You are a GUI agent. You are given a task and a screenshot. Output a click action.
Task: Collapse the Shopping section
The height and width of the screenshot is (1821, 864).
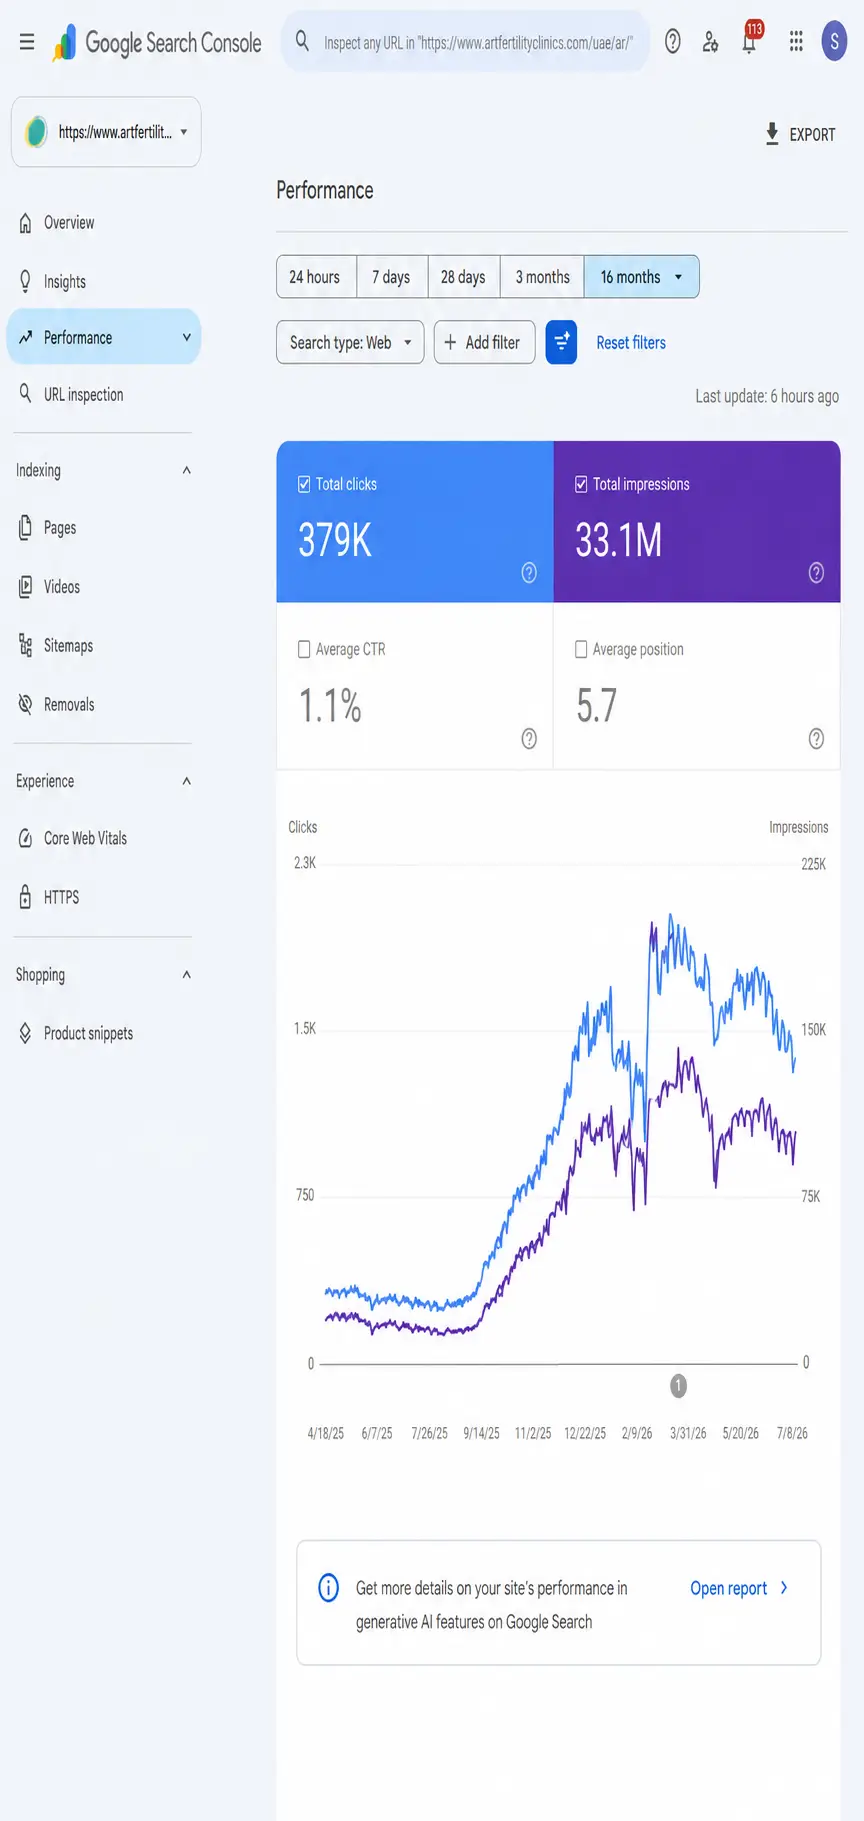point(186,975)
